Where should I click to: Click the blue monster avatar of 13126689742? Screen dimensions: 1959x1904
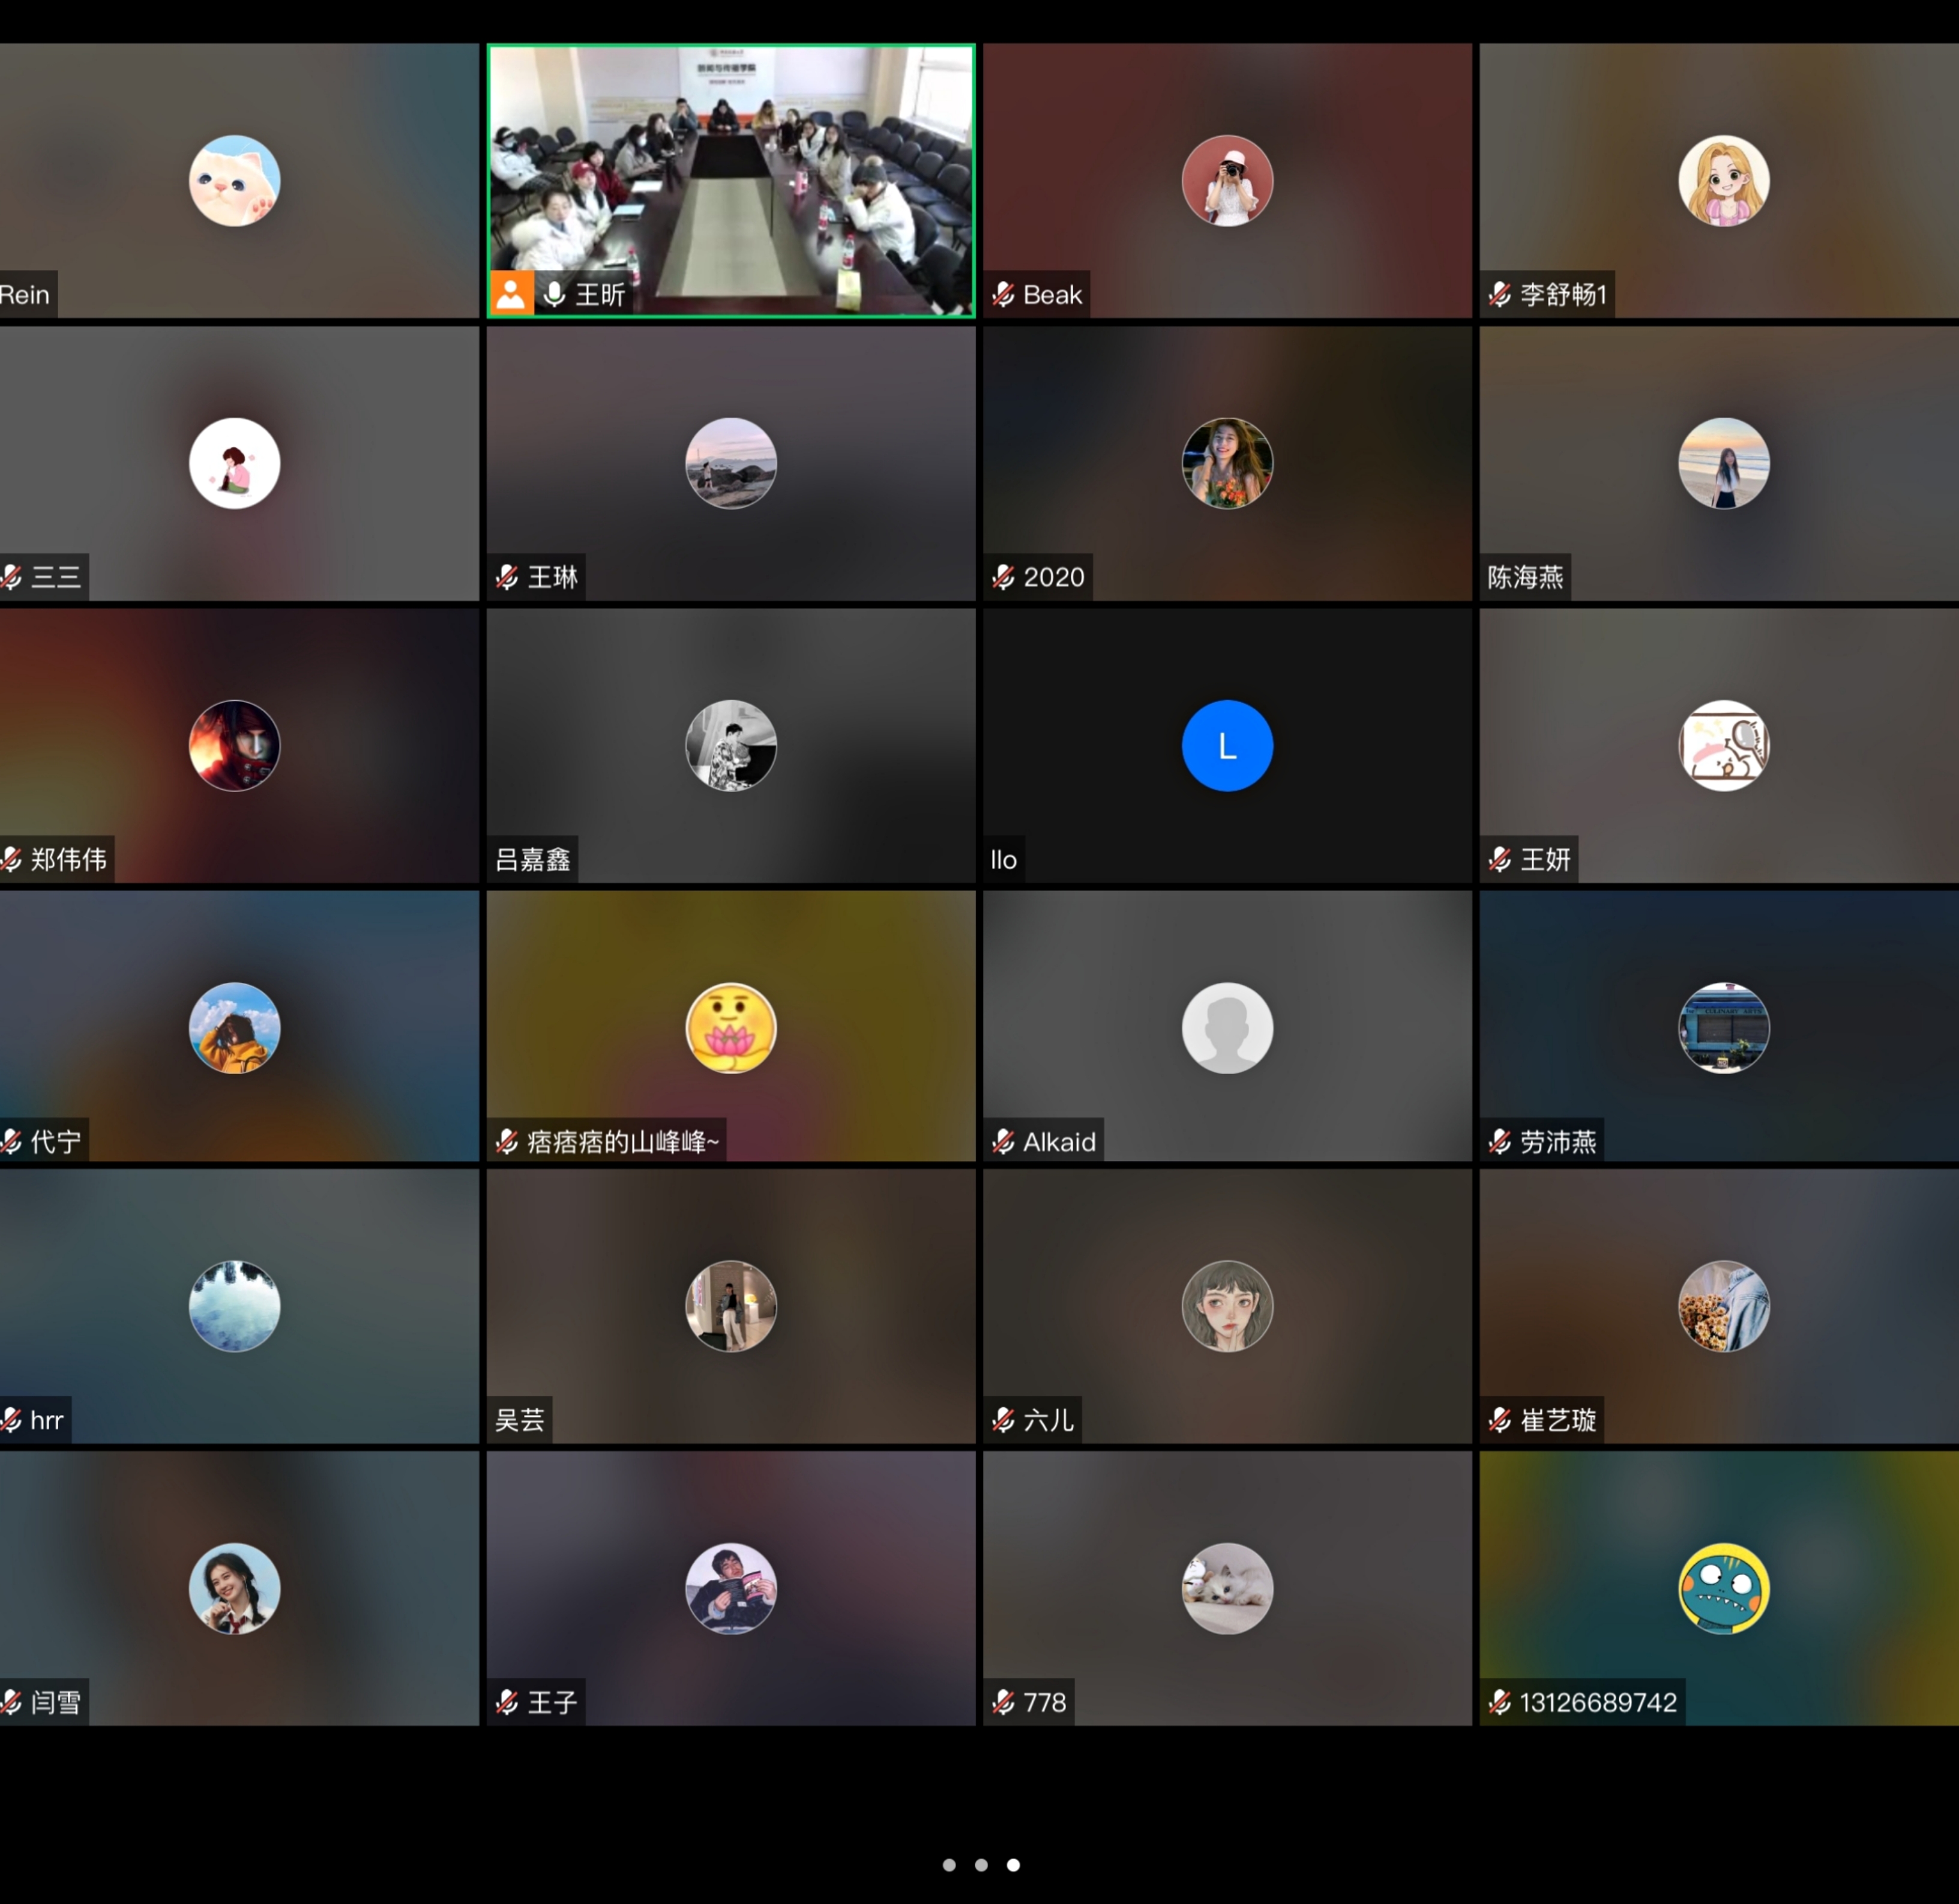coord(1723,1589)
